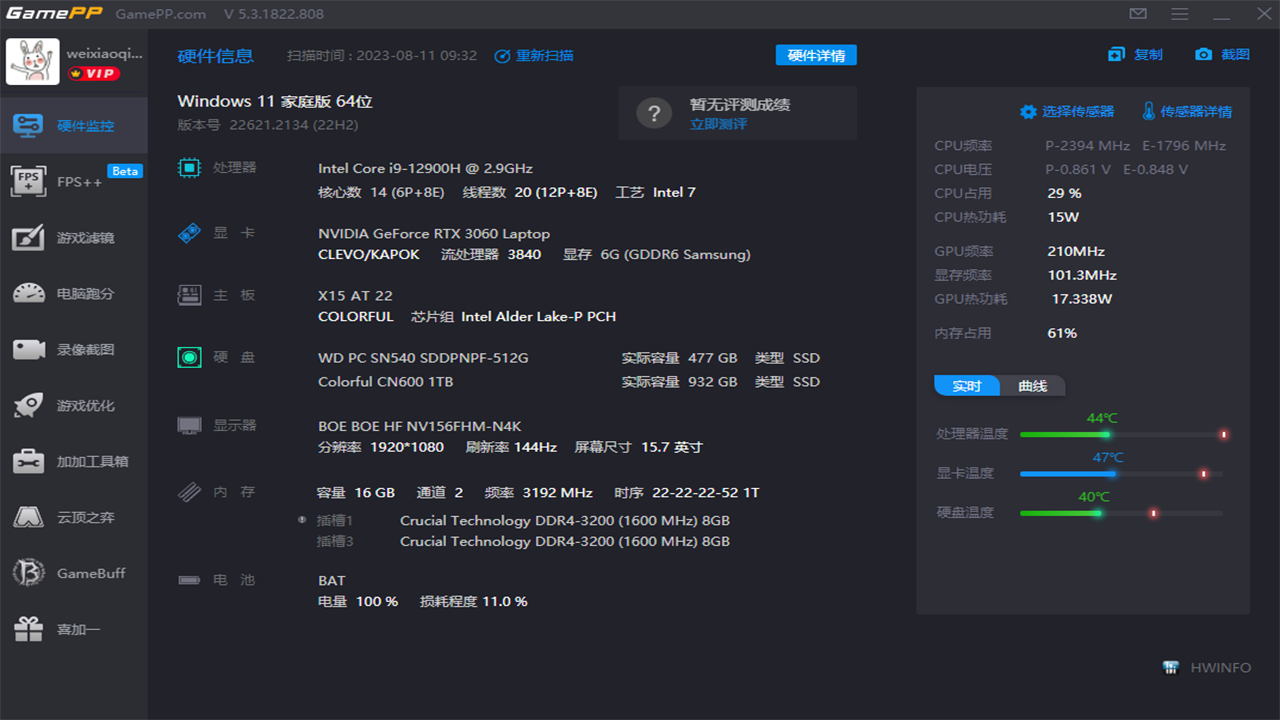The width and height of the screenshot is (1280, 720).
Task: Click the 硬件详情 button
Action: point(817,55)
